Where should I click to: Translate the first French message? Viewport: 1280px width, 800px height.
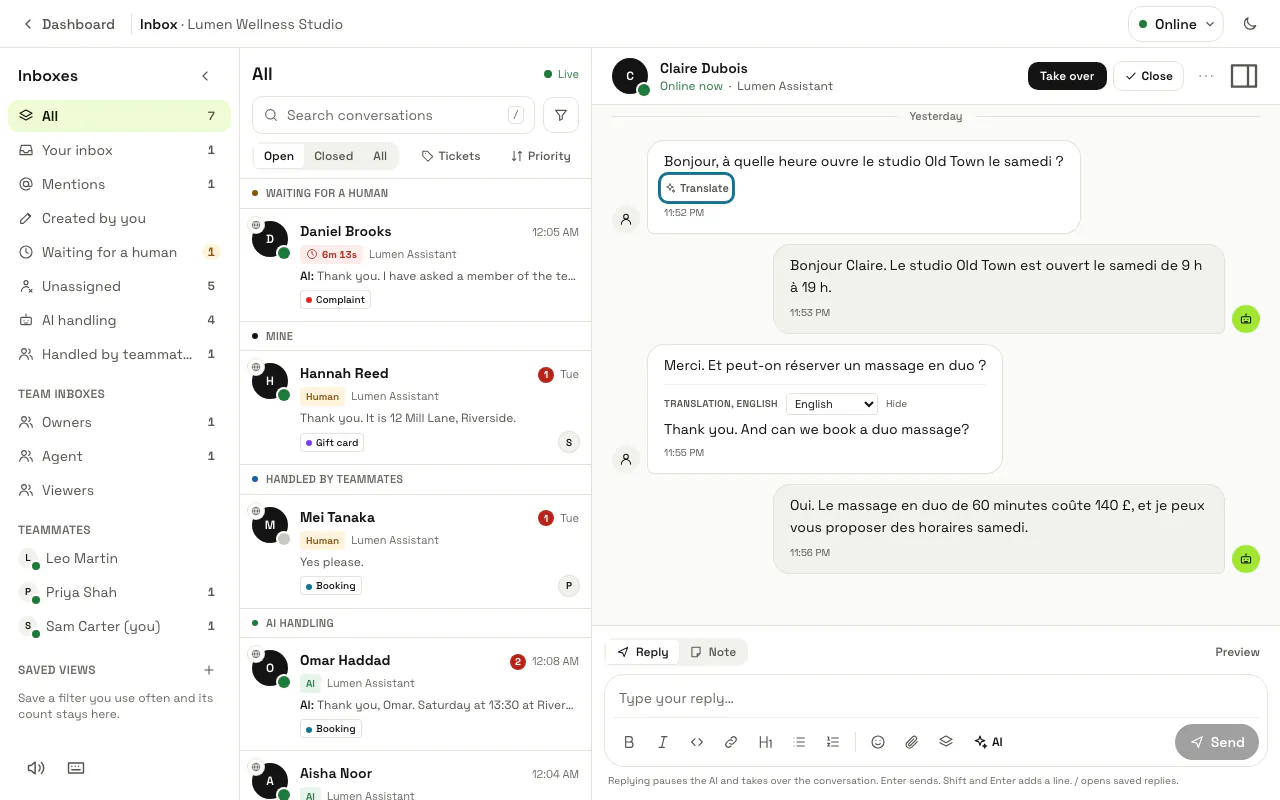697,188
